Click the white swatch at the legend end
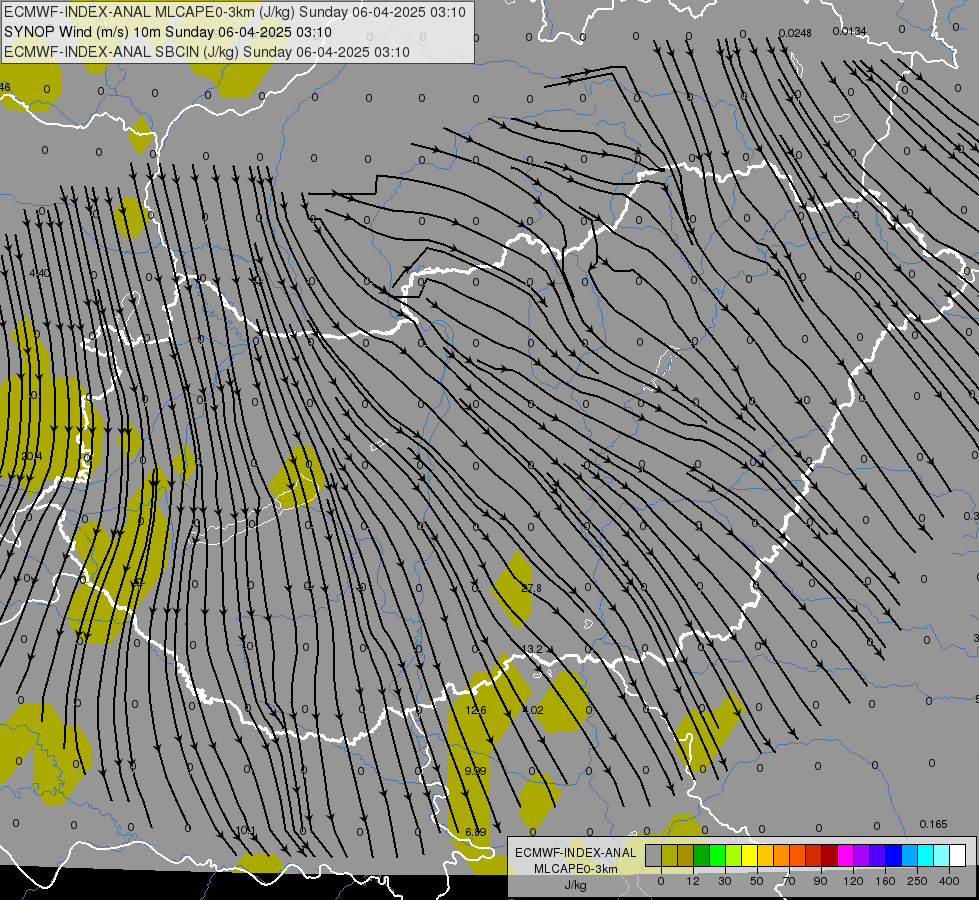This screenshot has height=900, width=979. [958, 855]
